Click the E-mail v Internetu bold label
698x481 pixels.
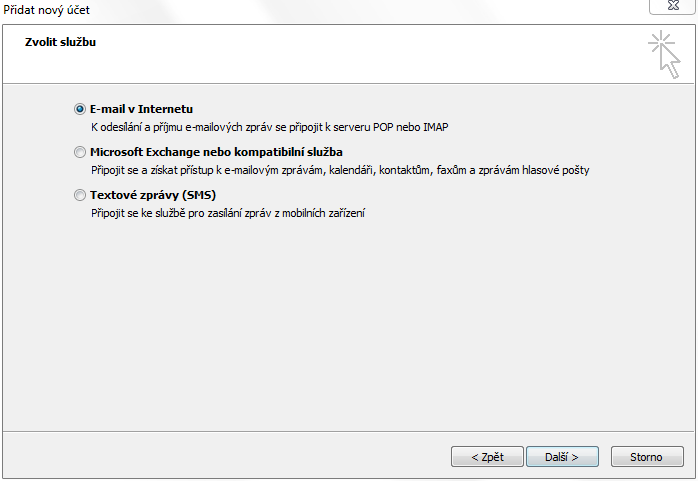(142, 109)
